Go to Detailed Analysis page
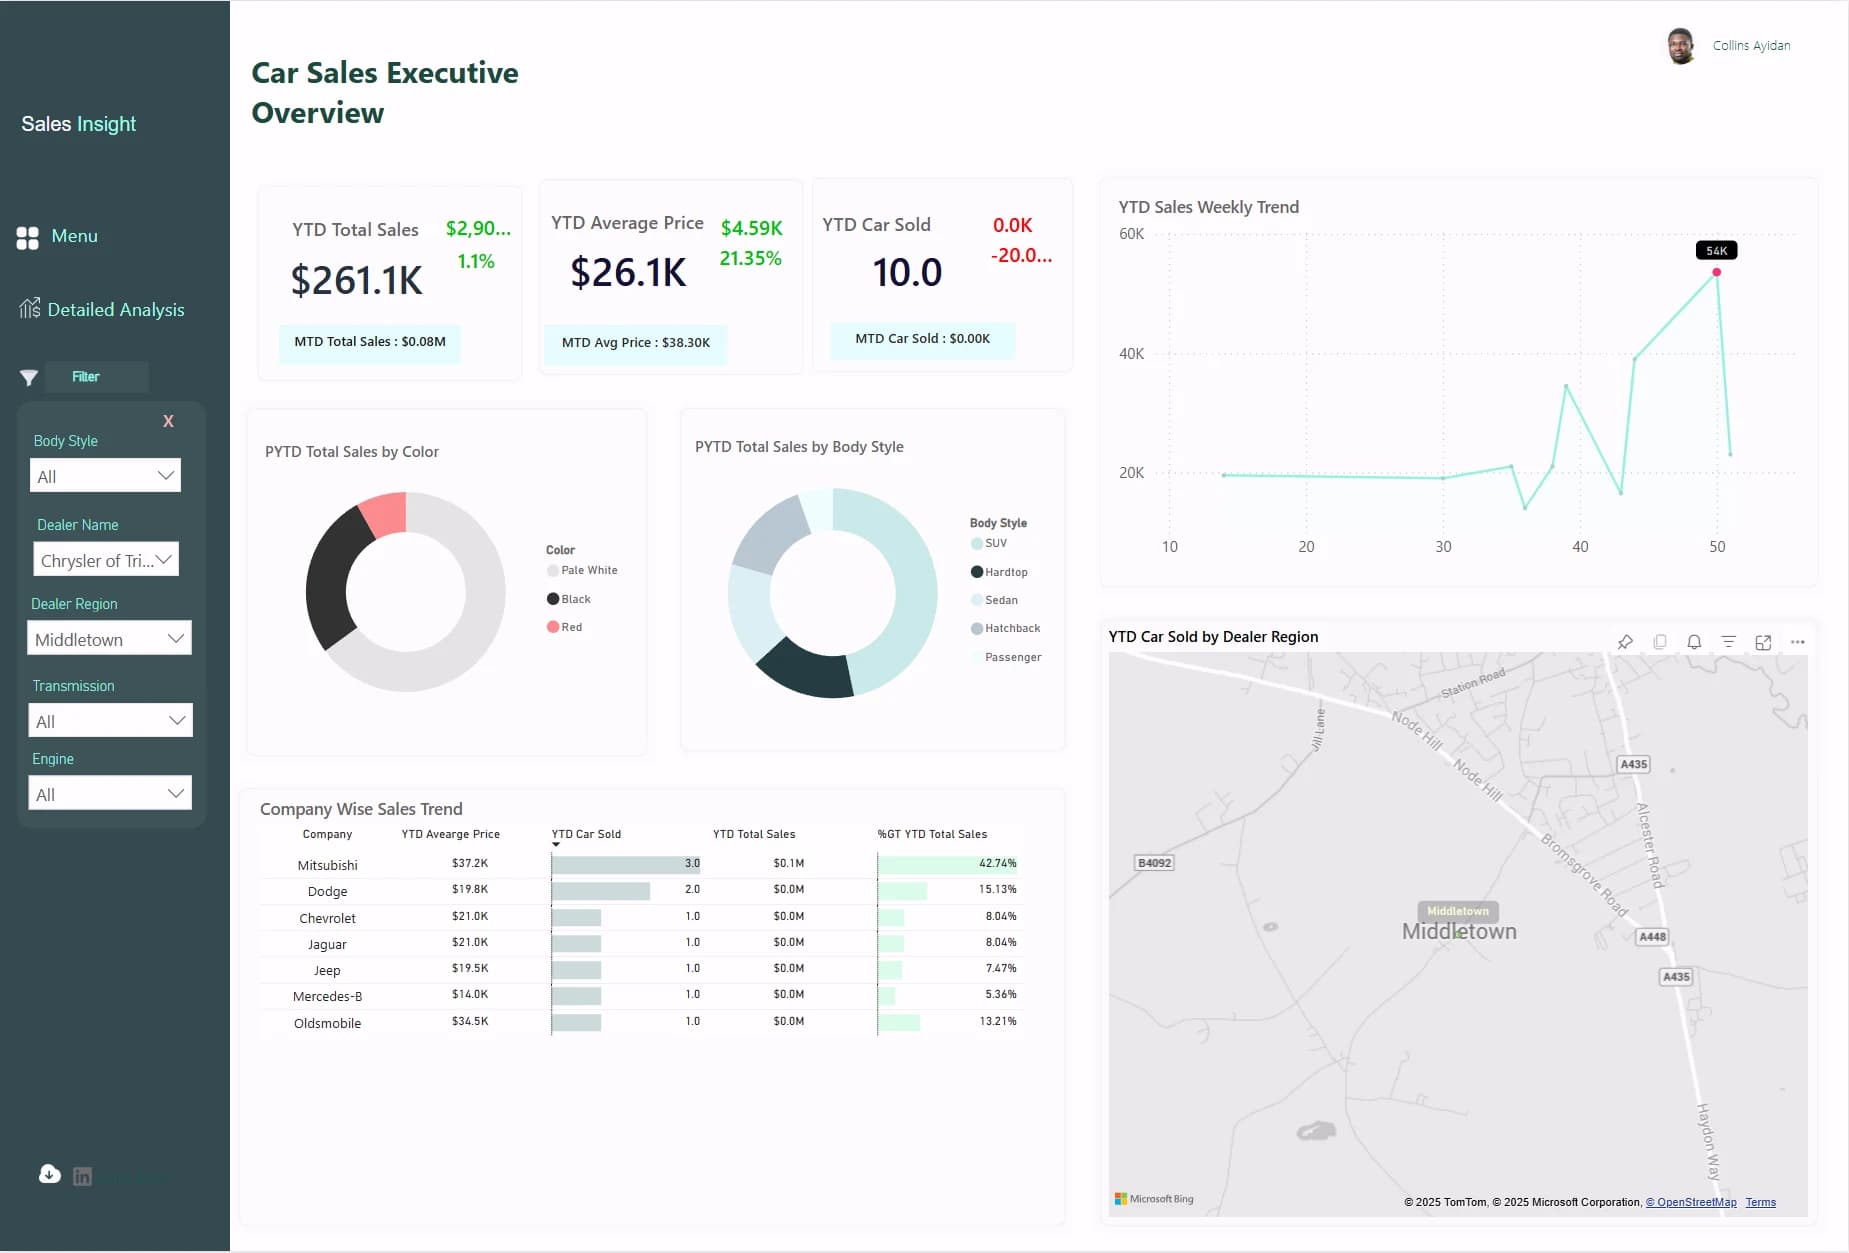 coord(116,310)
